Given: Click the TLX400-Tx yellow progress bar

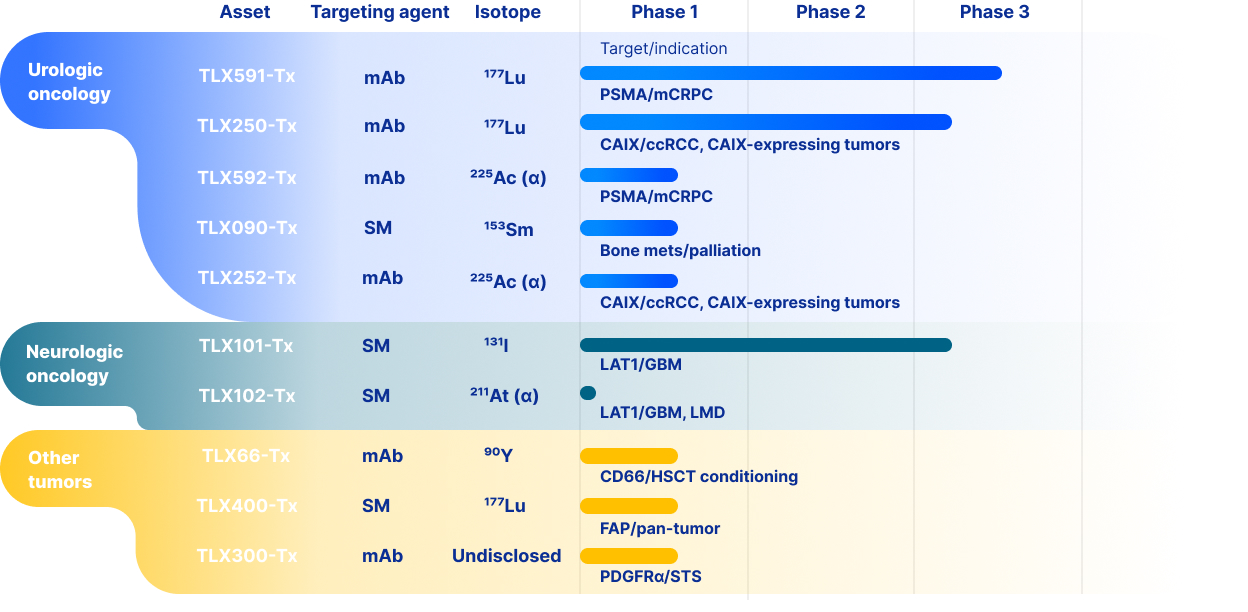Looking at the screenshot, I should click(x=628, y=506).
